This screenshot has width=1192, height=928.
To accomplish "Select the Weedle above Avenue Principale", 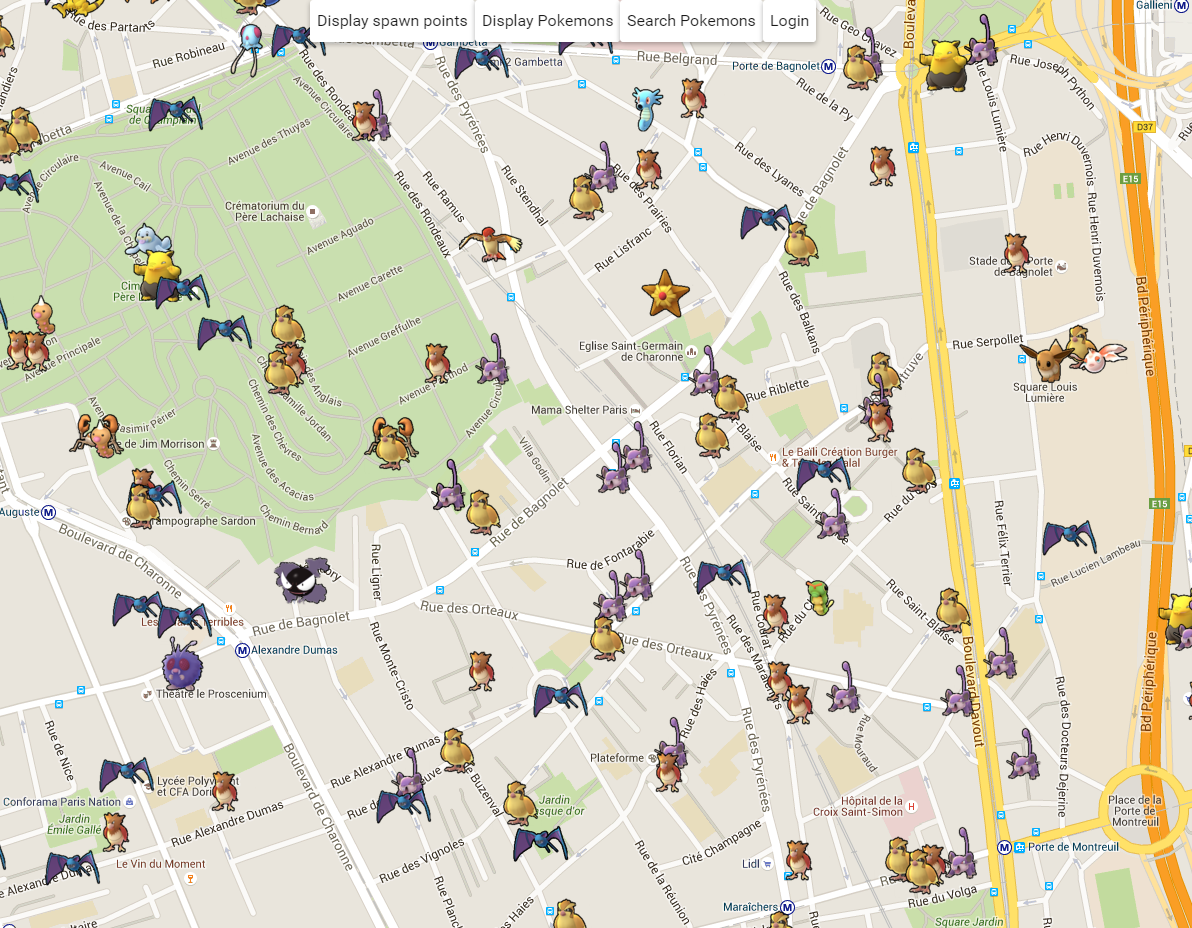I will (43, 315).
